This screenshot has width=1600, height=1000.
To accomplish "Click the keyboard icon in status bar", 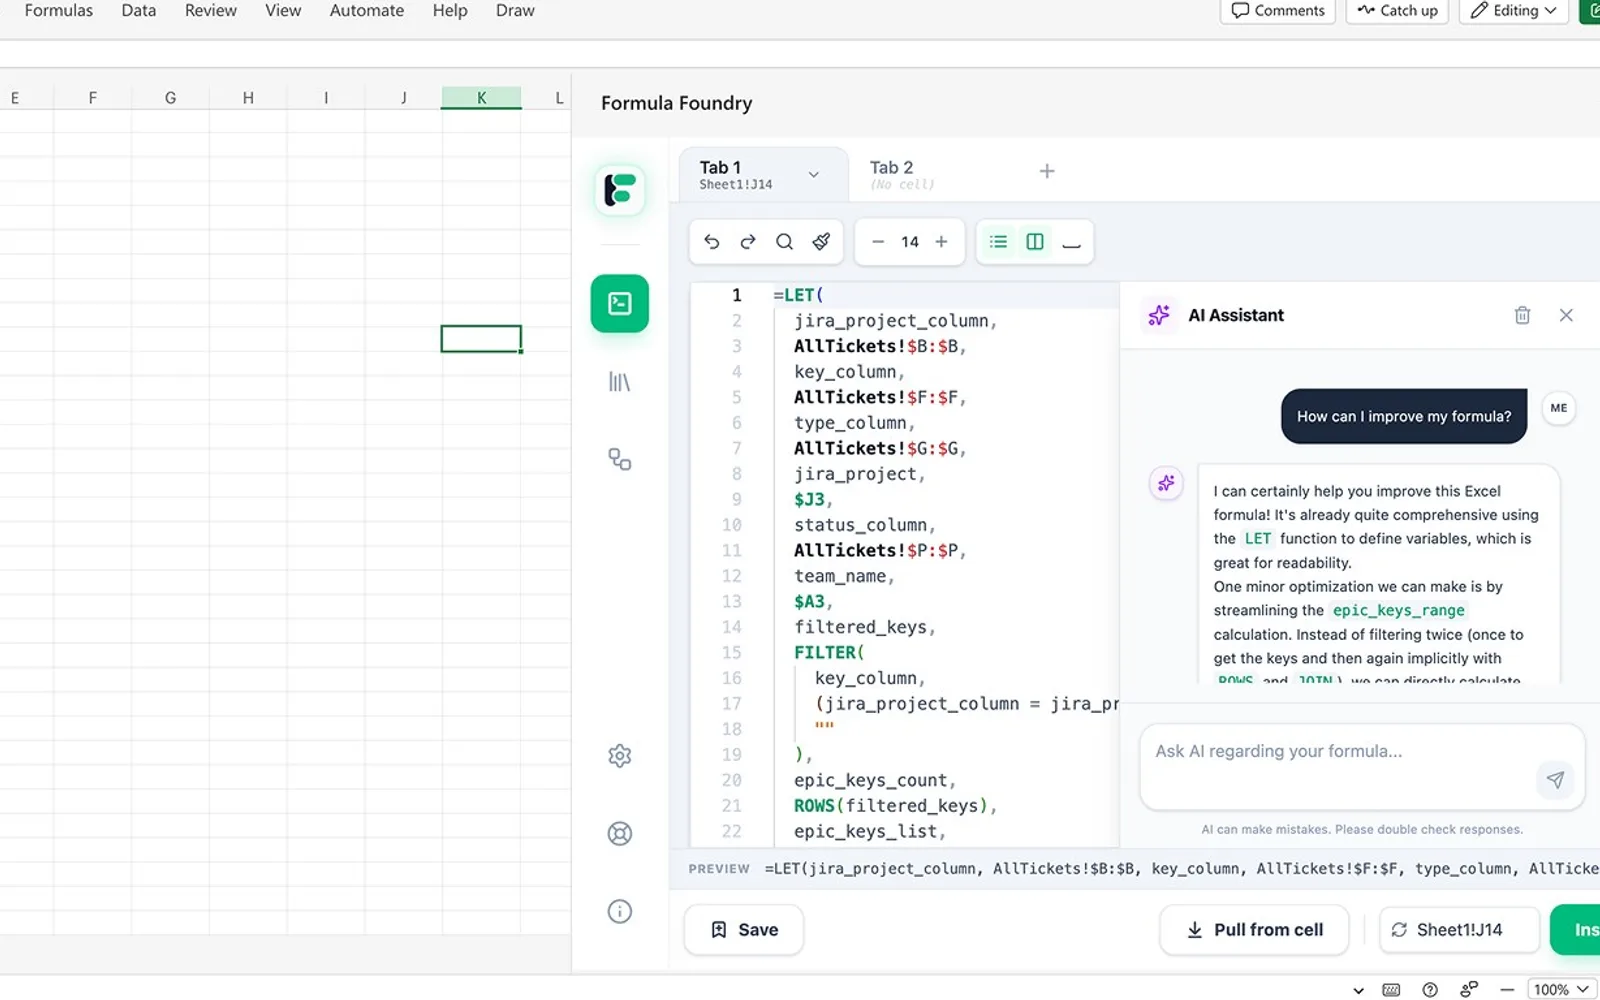I will coord(1391,990).
